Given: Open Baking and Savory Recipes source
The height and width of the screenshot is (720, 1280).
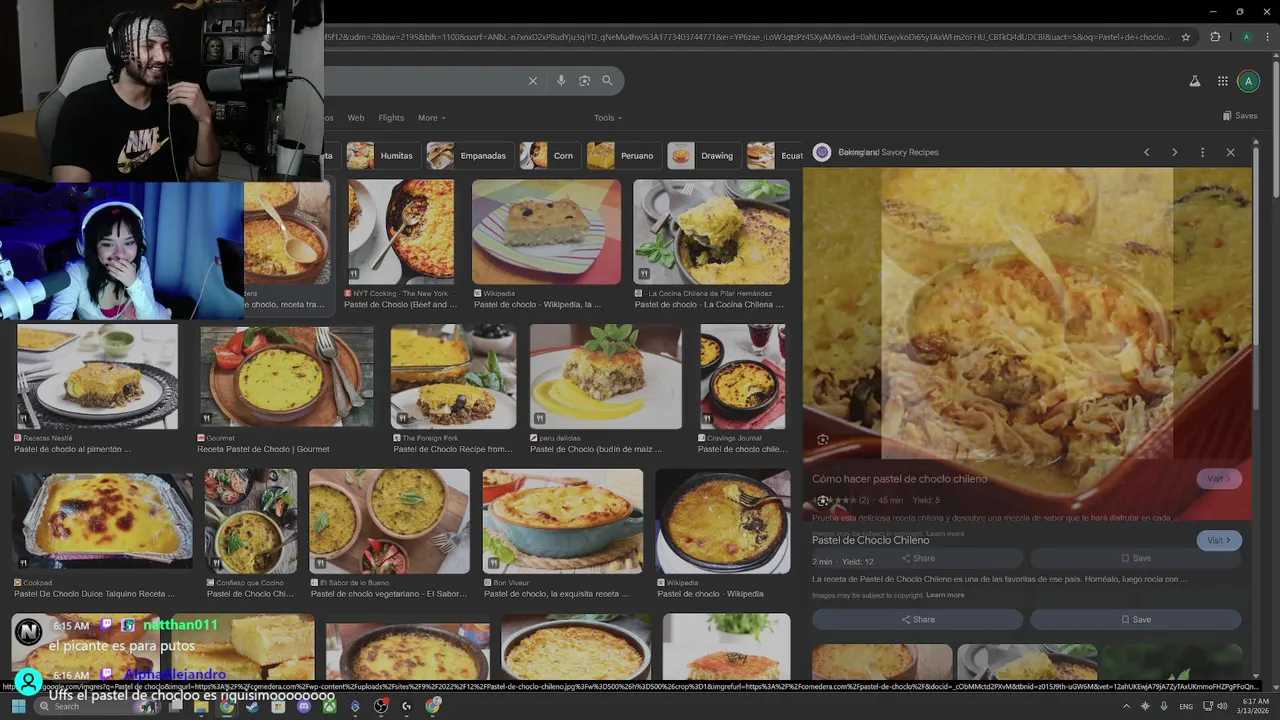Looking at the screenshot, I should click(888, 152).
